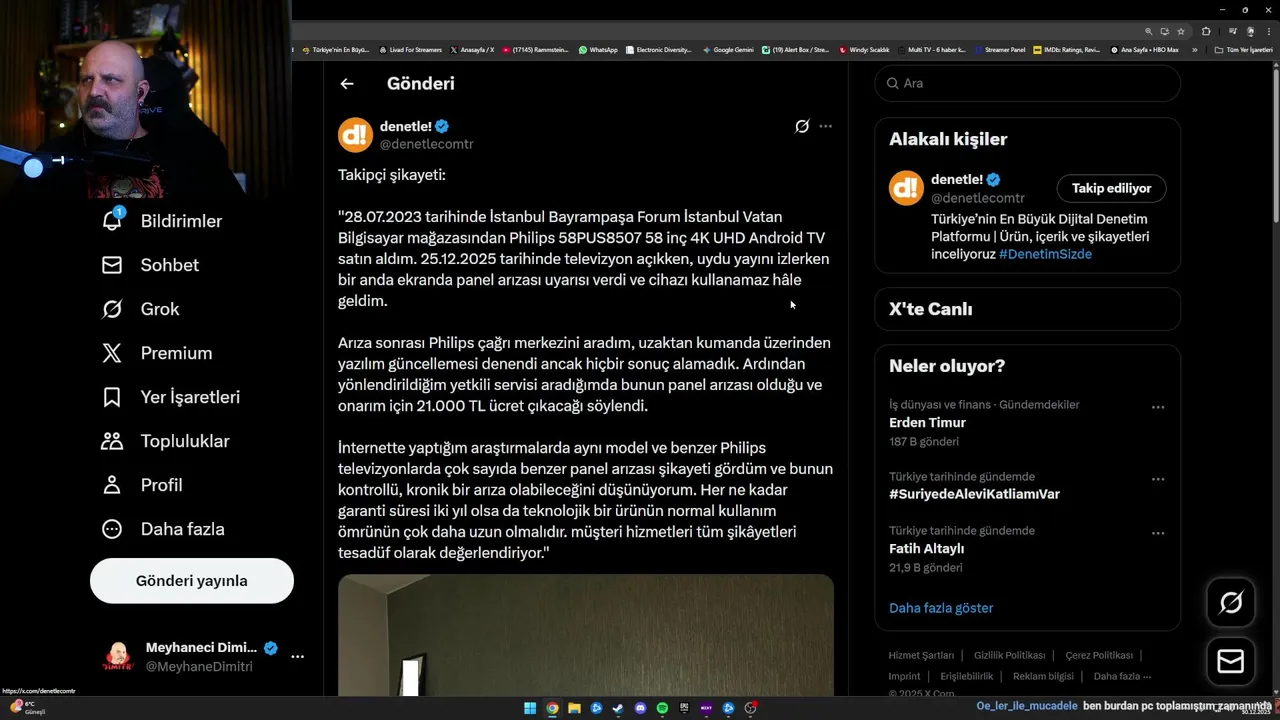
Task: Open File Explorer from taskbar
Action: tap(574, 708)
